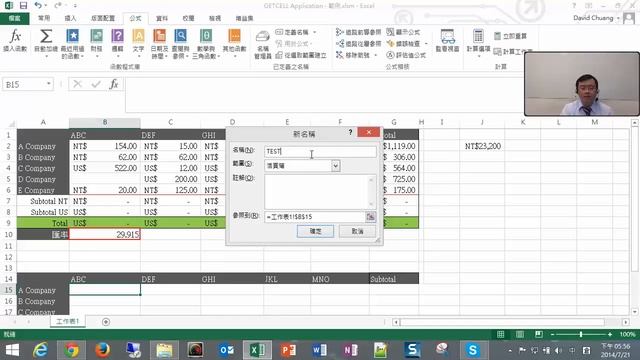Switch to the Review ribbon tab
Screen dimensions: 640x360
[x=188, y=18]
